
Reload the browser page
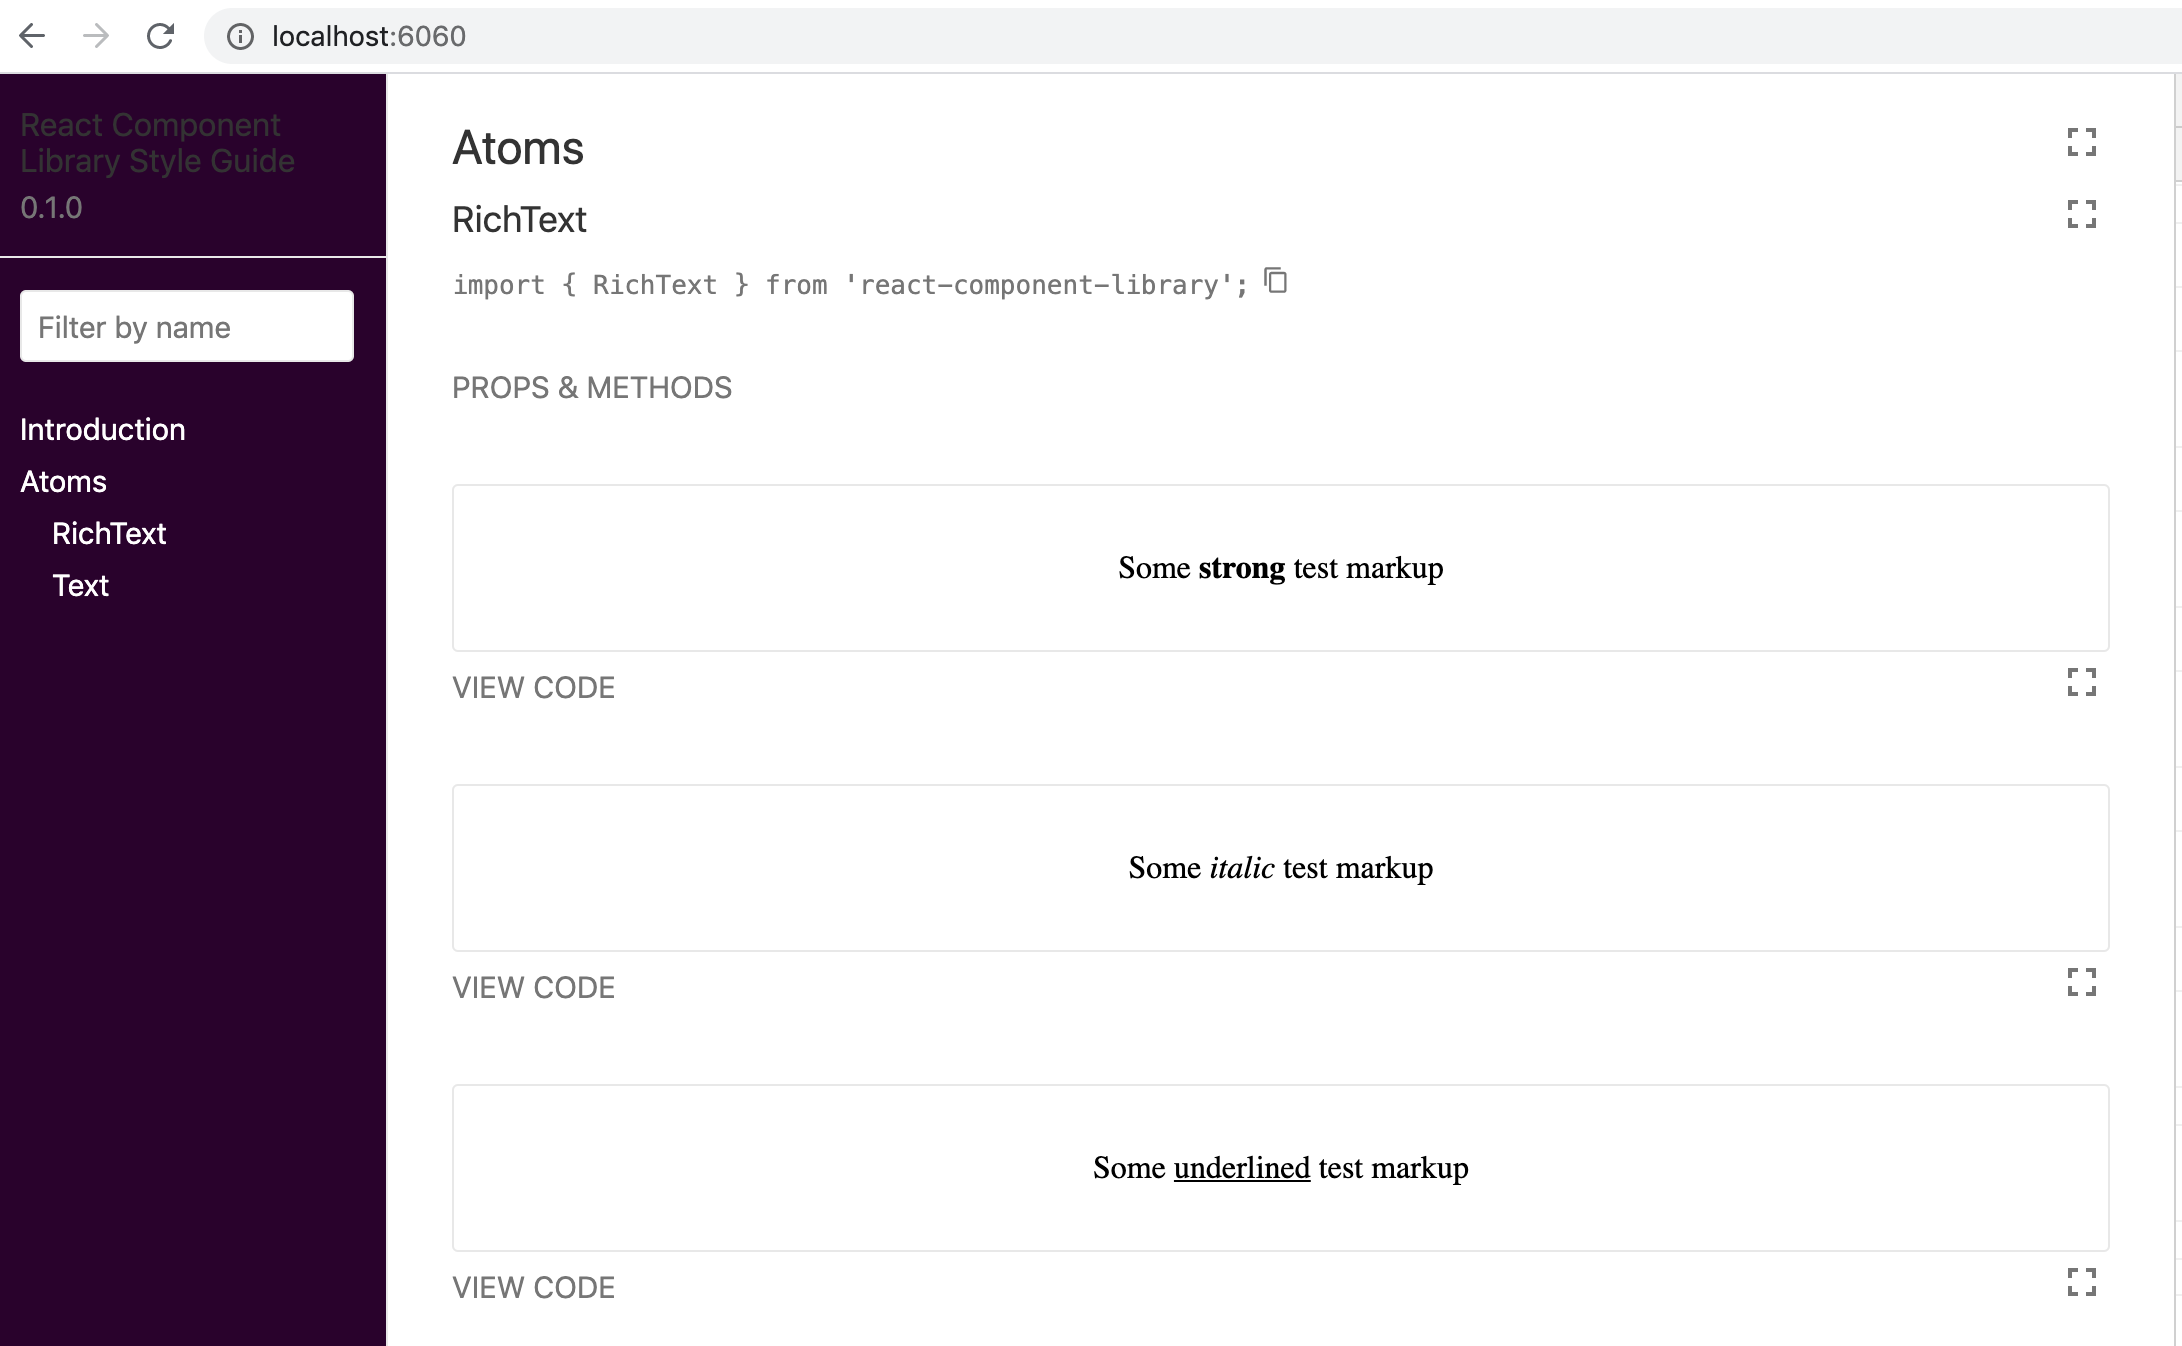[160, 36]
